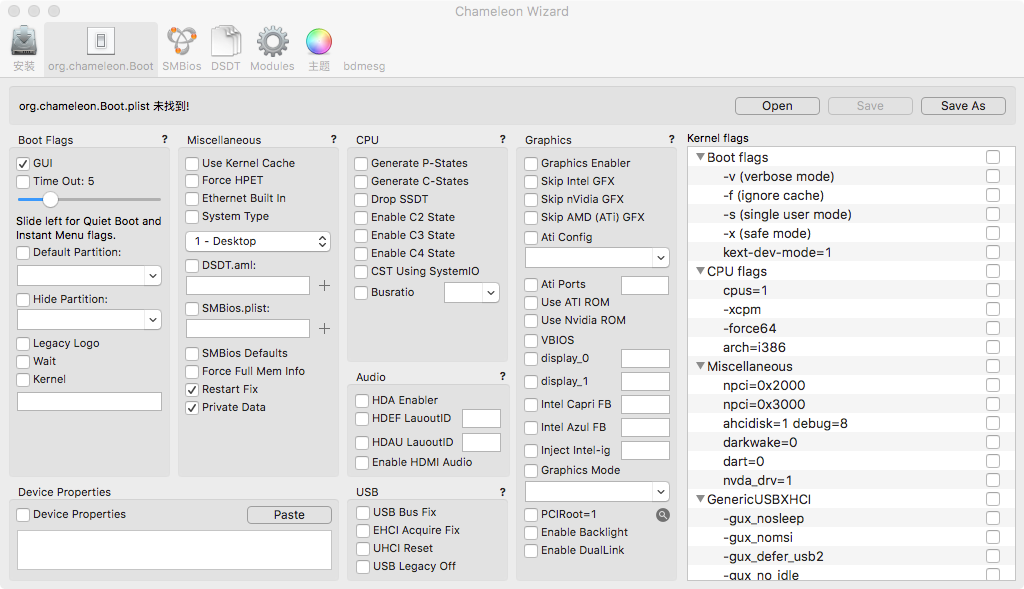Screen dimensions: 1024x589
Task: Uncheck the GUI checkbox
Action: click(x=23, y=163)
